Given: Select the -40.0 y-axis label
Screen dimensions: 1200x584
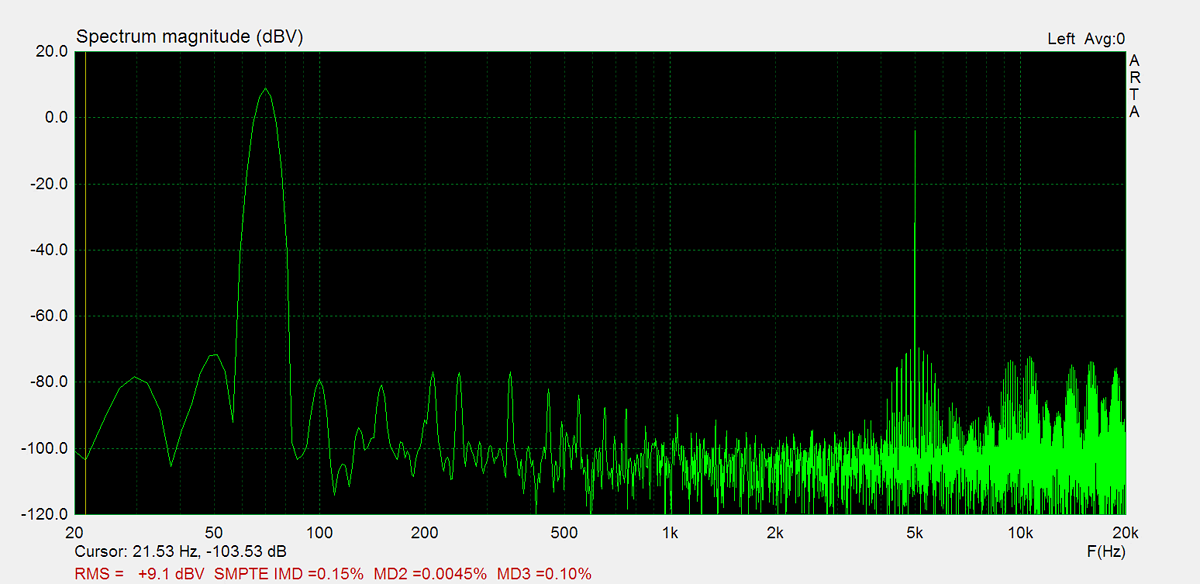Looking at the screenshot, I should (48, 250).
